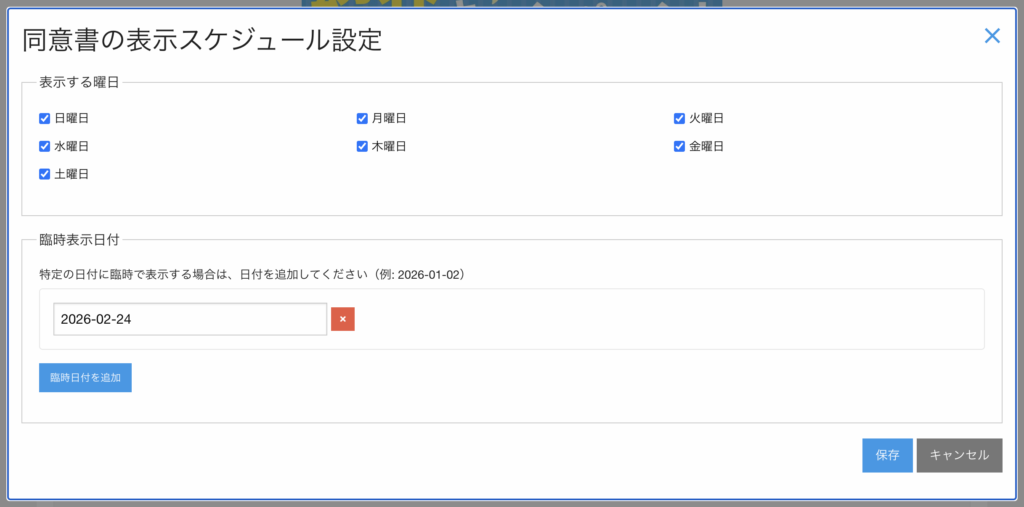Disable the 火曜日 checkbox
The width and height of the screenshot is (1024, 507).
(679, 118)
